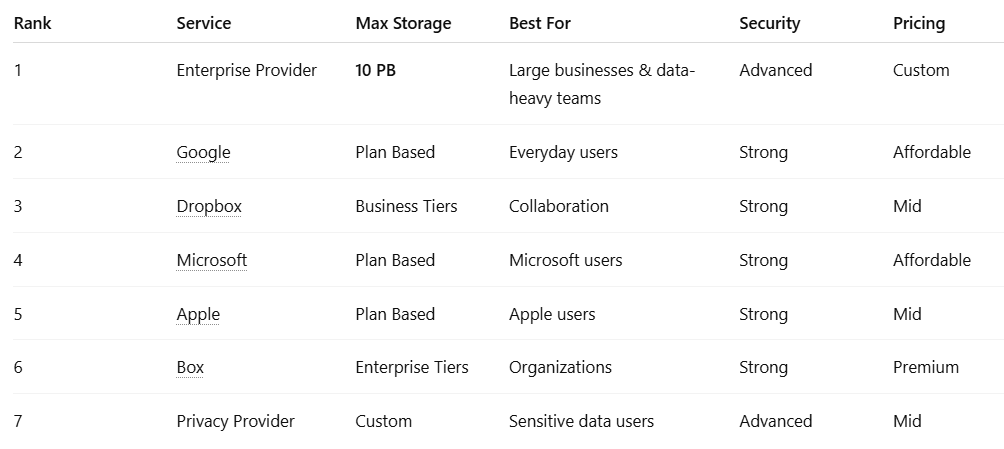Click the Collaboration cell
Viewport: 1004px width, 449px height.
558,207
